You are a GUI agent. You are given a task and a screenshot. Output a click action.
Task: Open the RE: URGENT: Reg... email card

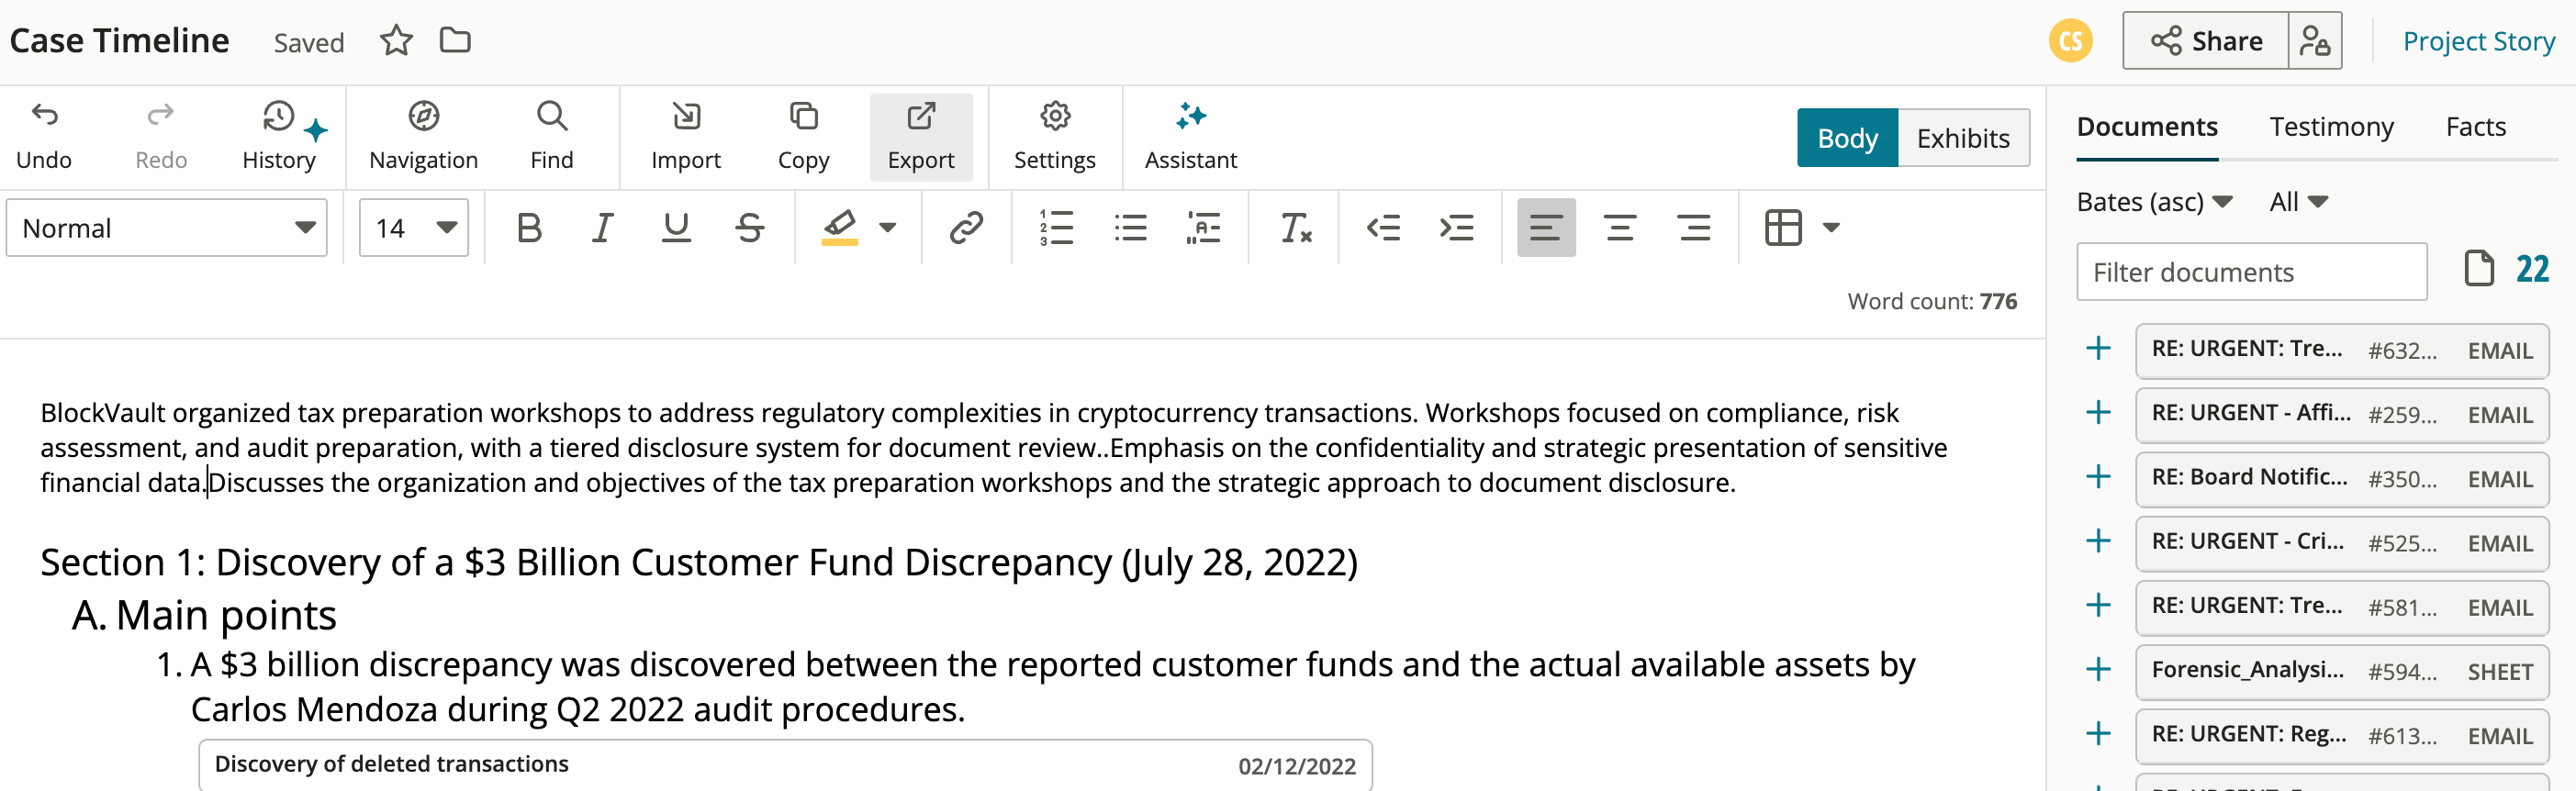point(2342,736)
